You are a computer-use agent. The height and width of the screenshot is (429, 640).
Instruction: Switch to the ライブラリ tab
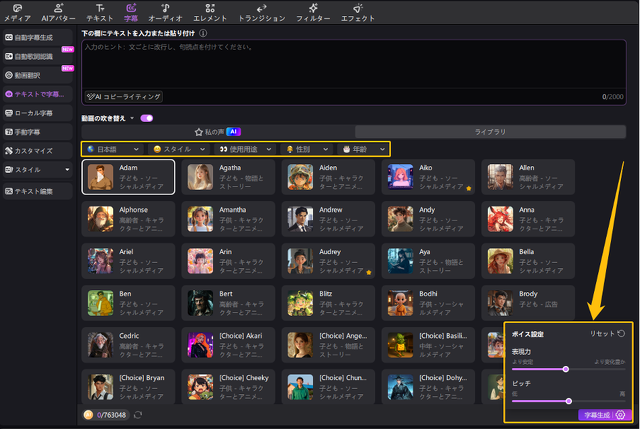click(490, 132)
